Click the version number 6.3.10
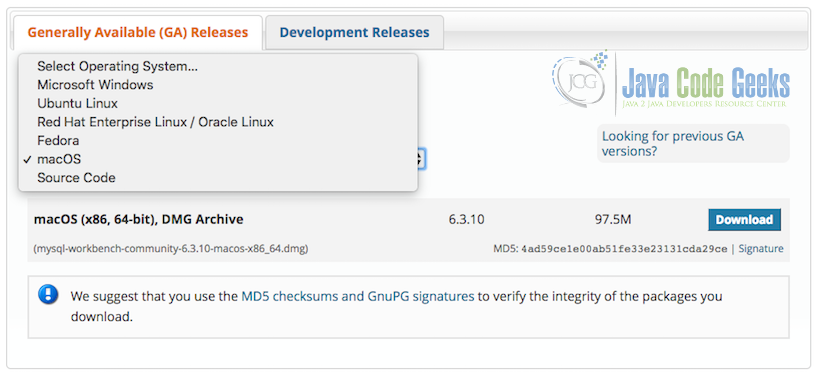820x377 pixels. tap(466, 220)
